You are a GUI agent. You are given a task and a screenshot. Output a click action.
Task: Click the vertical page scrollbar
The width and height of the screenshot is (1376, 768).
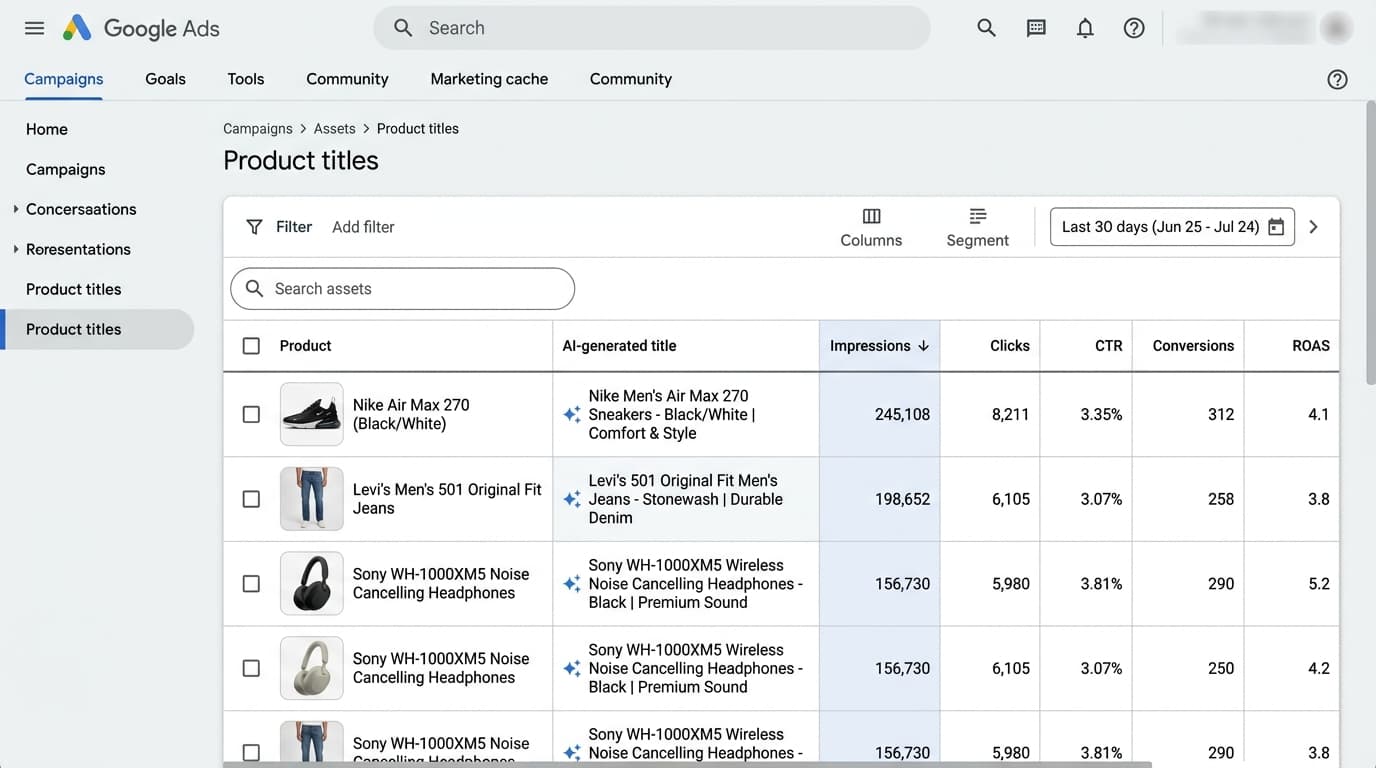point(1370,242)
